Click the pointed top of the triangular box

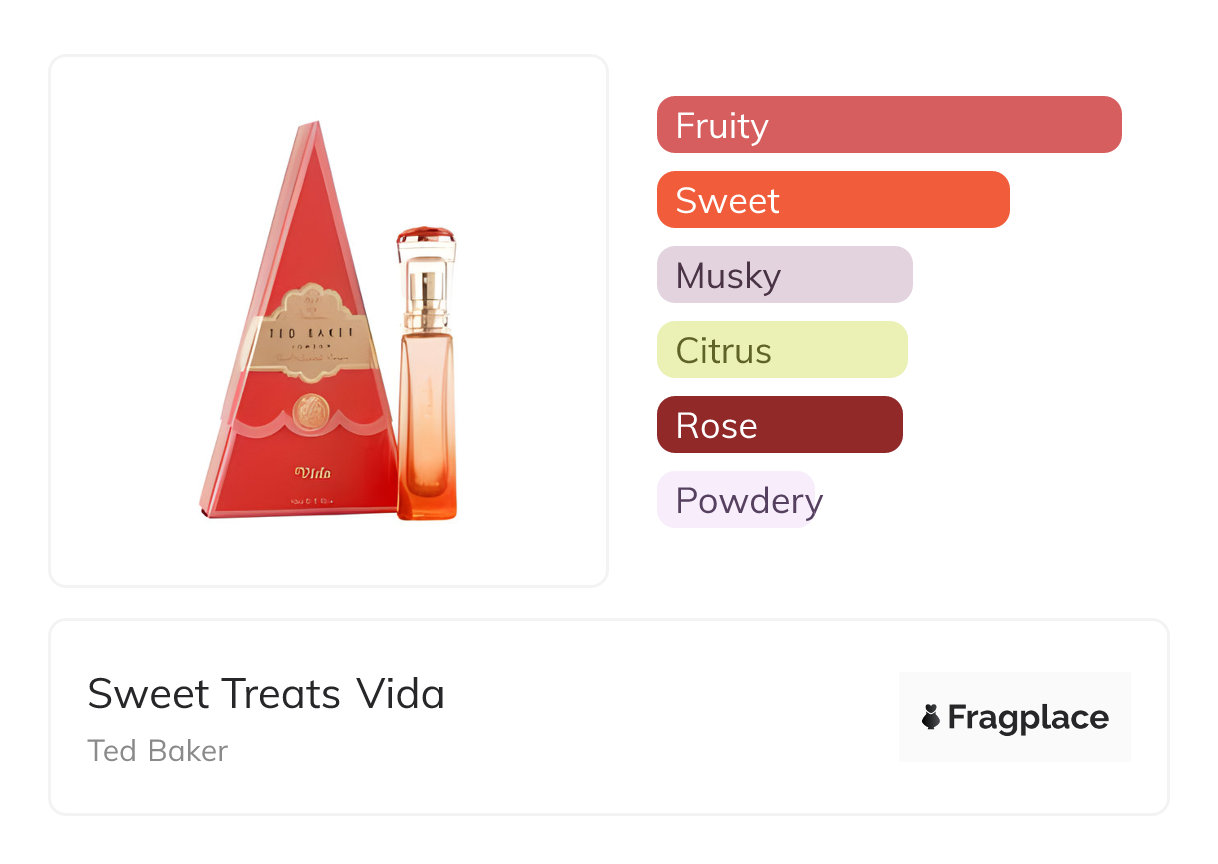click(314, 130)
